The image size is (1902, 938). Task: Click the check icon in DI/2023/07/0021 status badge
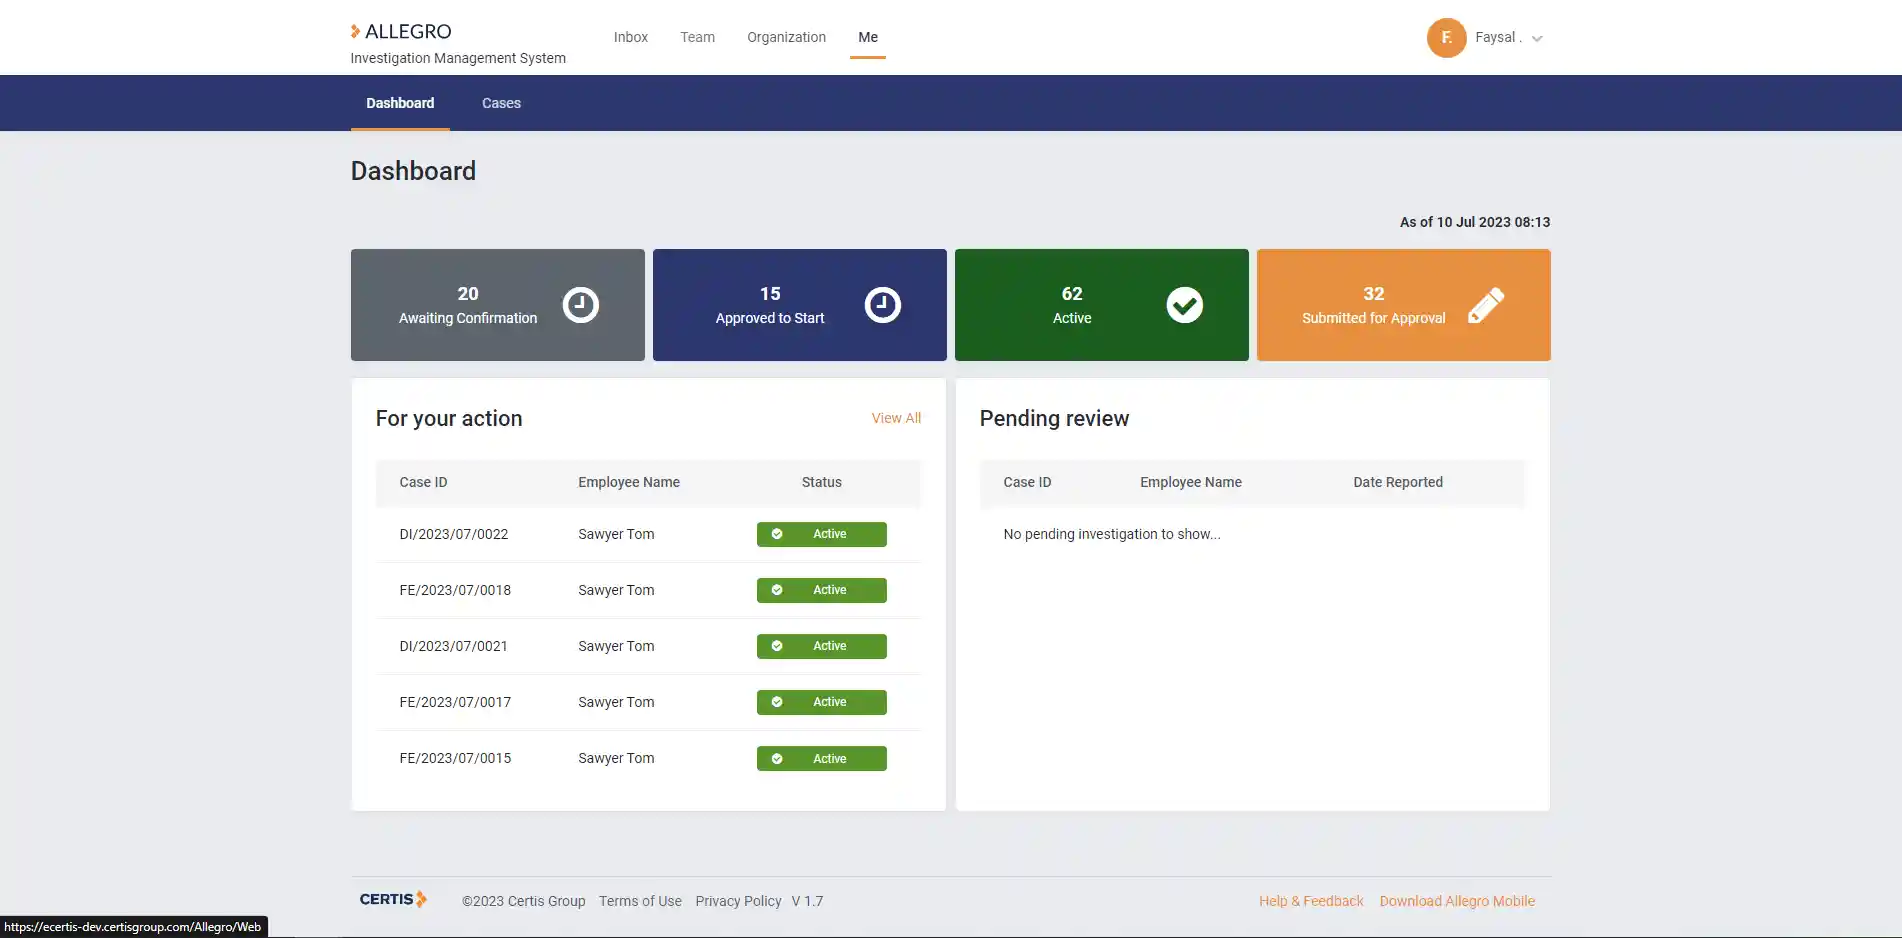coord(777,646)
